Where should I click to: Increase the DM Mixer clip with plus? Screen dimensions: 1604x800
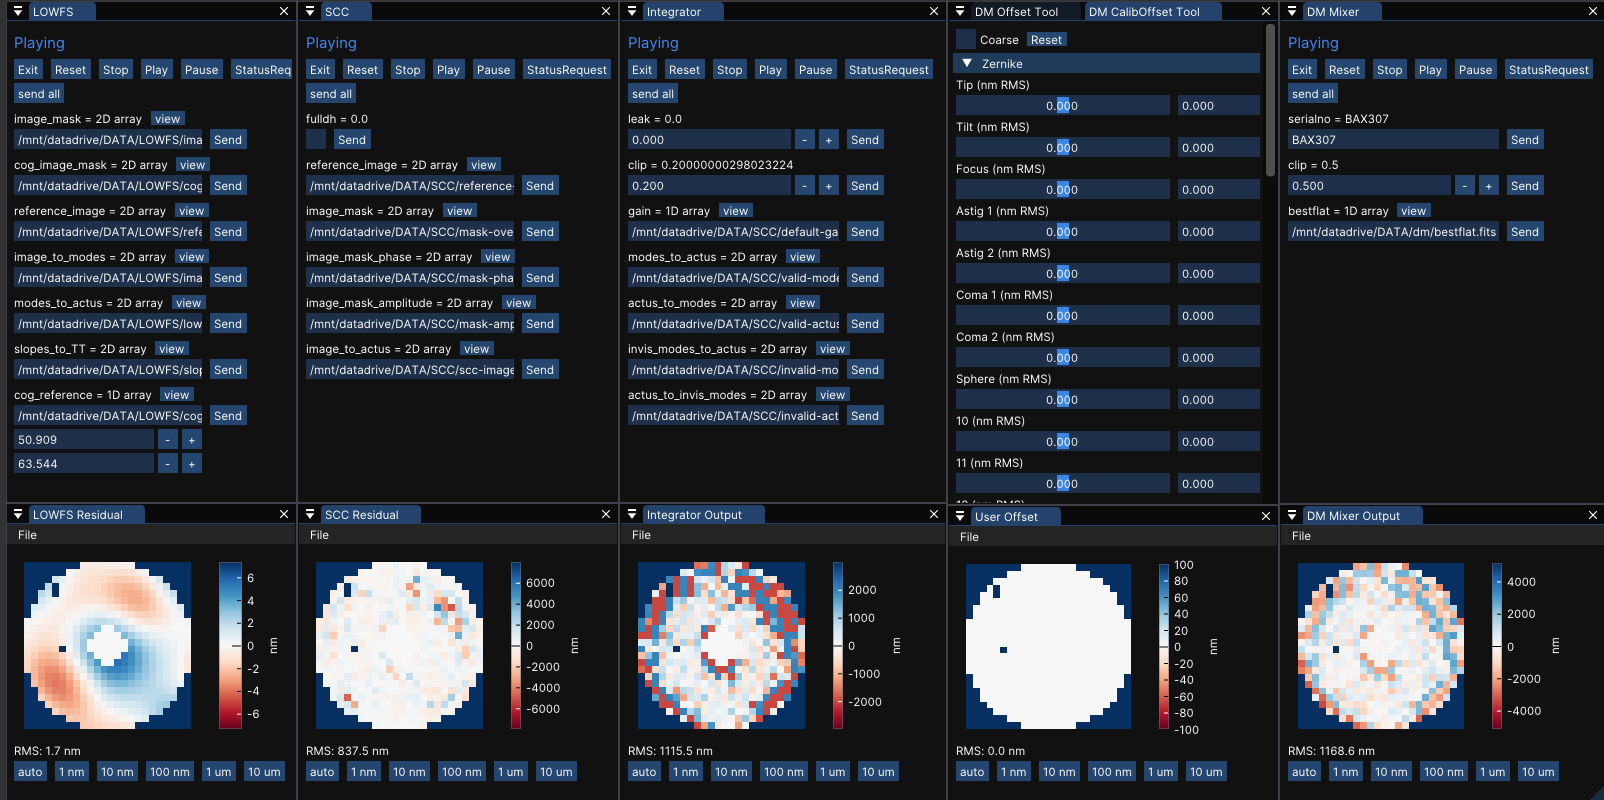(x=1488, y=186)
